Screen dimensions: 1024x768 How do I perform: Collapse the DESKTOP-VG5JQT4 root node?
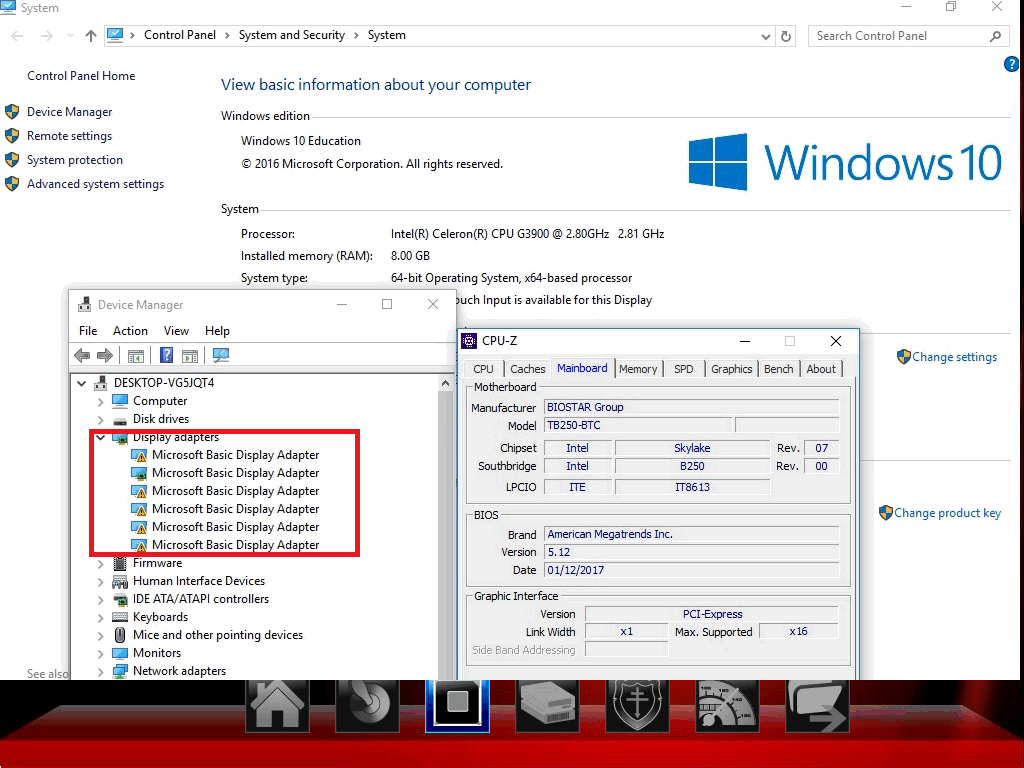pyautogui.click(x=82, y=383)
